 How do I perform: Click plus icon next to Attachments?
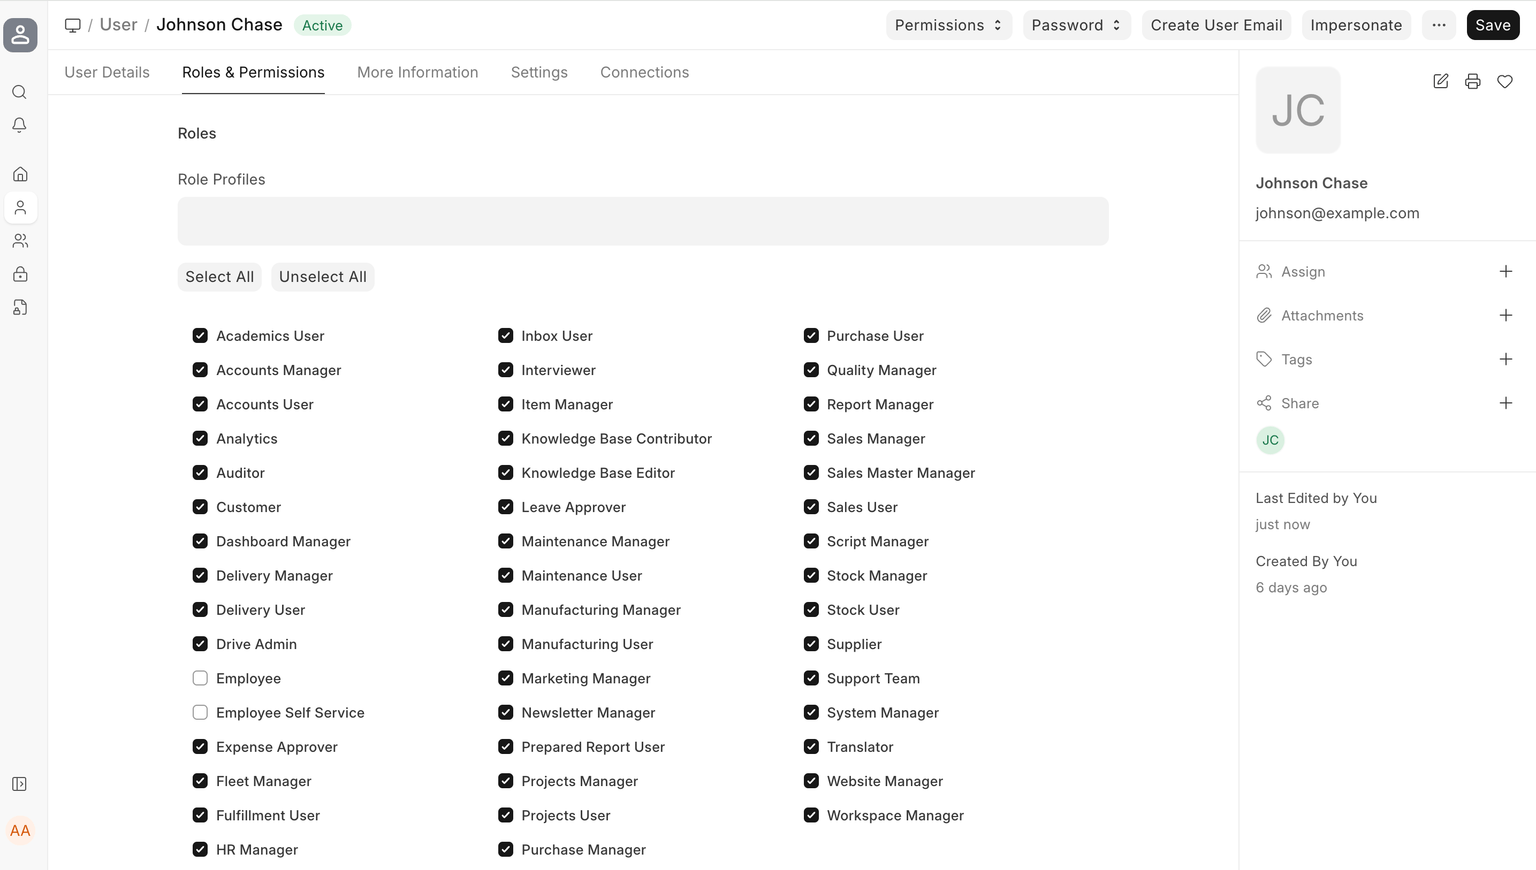[x=1505, y=316]
